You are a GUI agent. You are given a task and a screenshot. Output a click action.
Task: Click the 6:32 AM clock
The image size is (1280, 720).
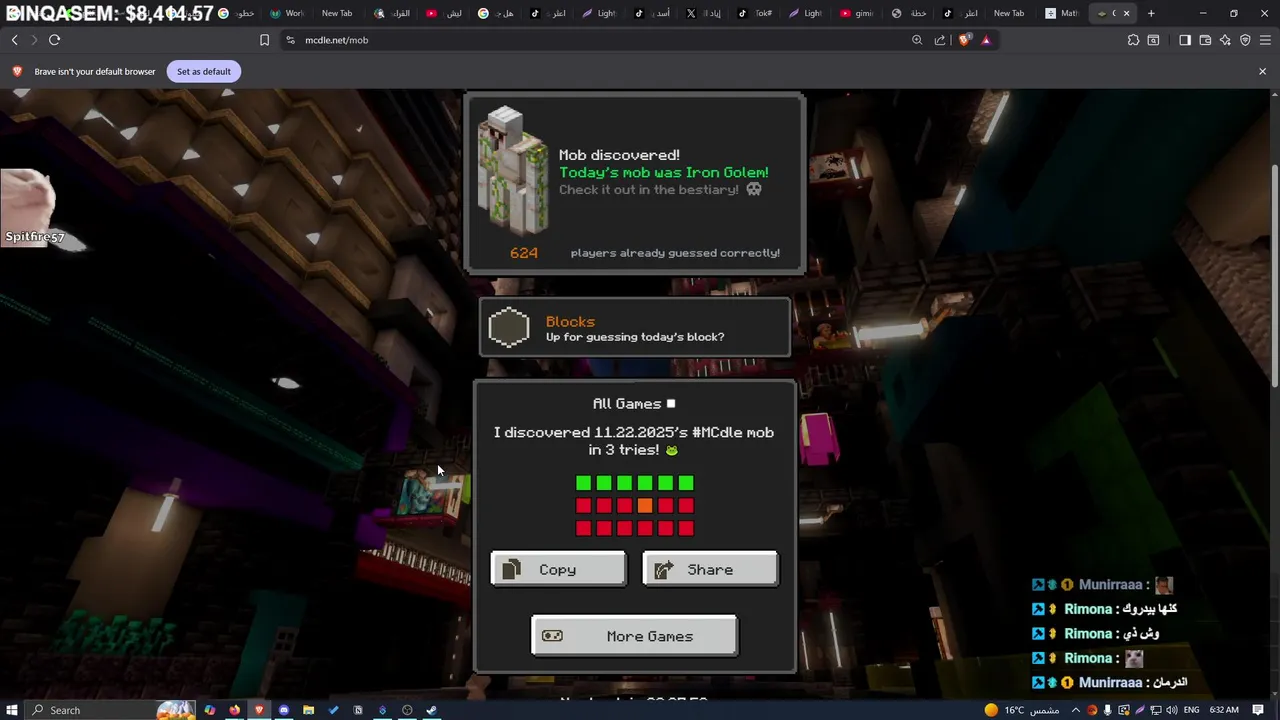point(1224,710)
